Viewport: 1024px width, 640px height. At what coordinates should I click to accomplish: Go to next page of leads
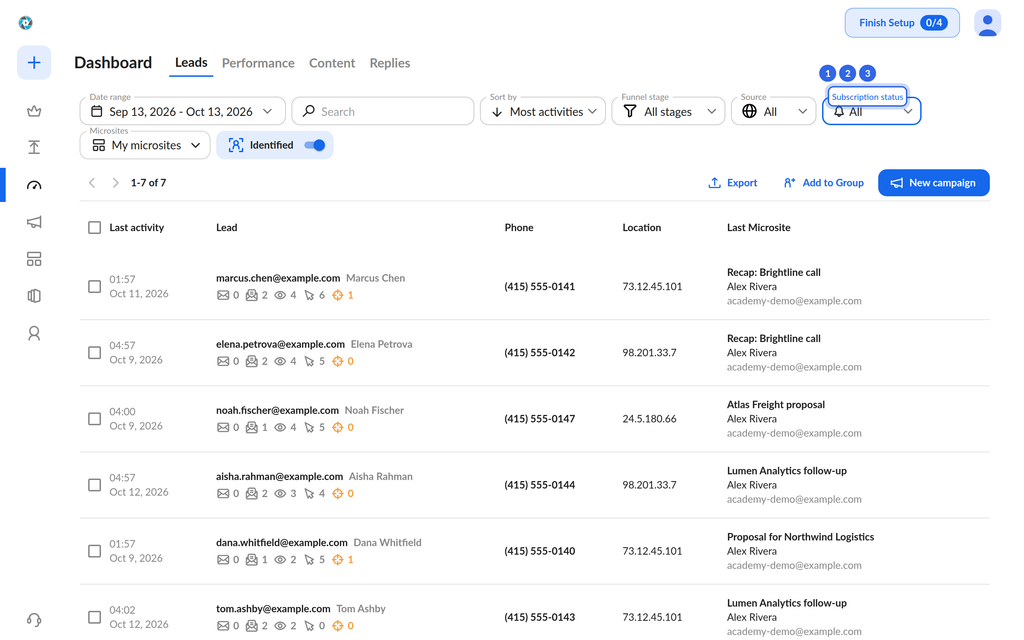tap(116, 183)
